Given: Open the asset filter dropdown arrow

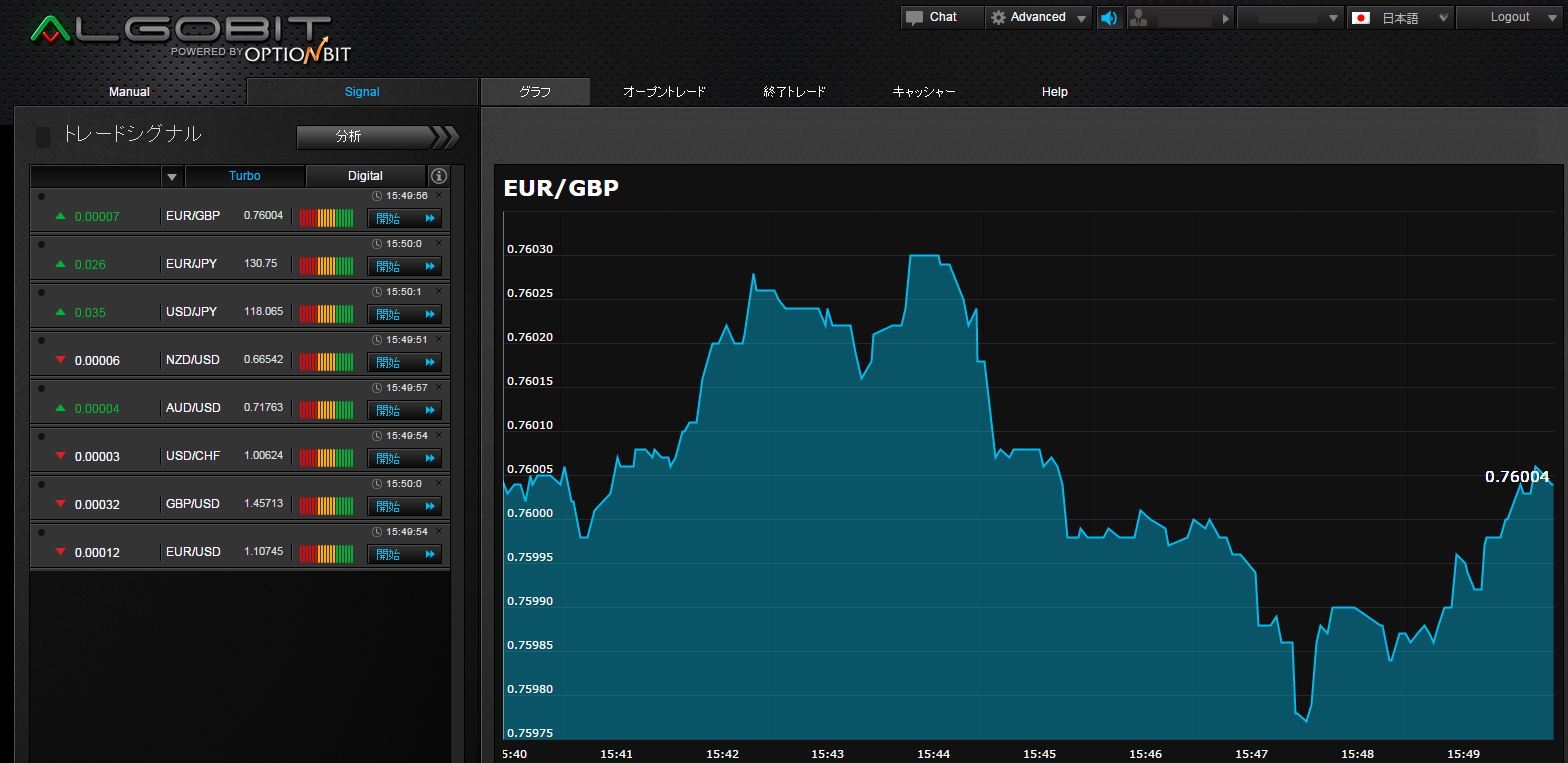Looking at the screenshot, I should tap(172, 177).
